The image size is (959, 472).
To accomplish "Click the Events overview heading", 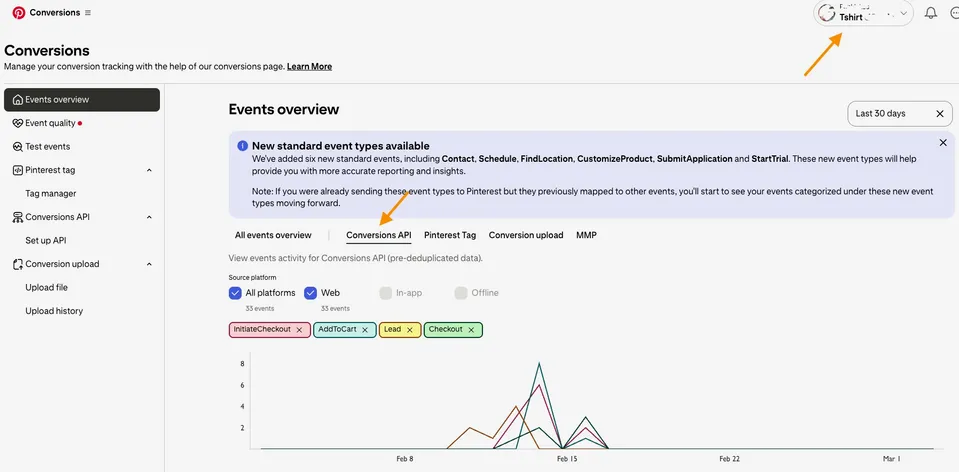I will coord(284,109).
